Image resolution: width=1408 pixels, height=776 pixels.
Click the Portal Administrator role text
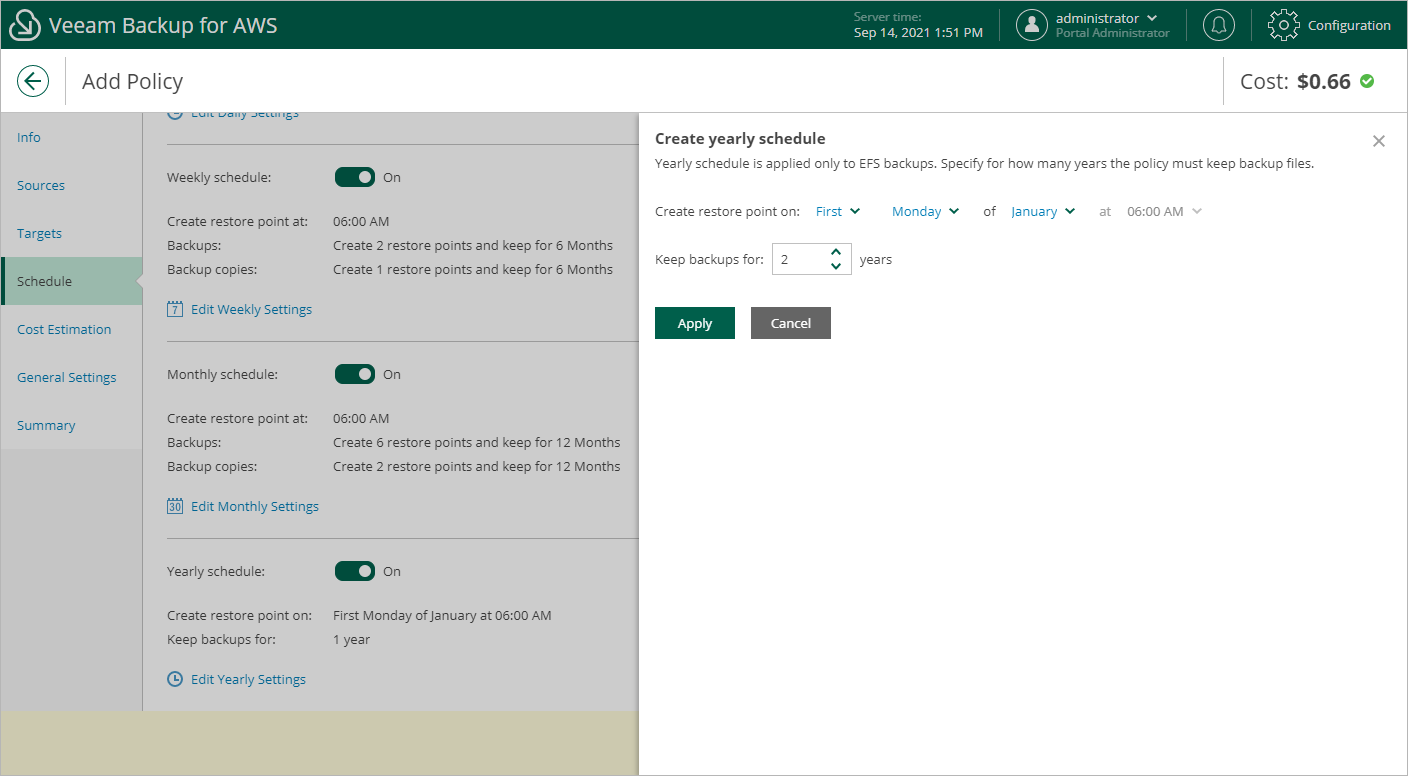pyautogui.click(x=1112, y=33)
